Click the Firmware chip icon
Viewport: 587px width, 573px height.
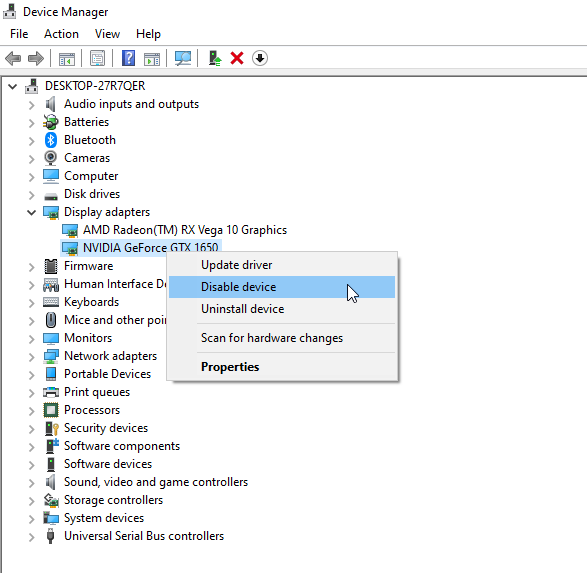point(51,266)
